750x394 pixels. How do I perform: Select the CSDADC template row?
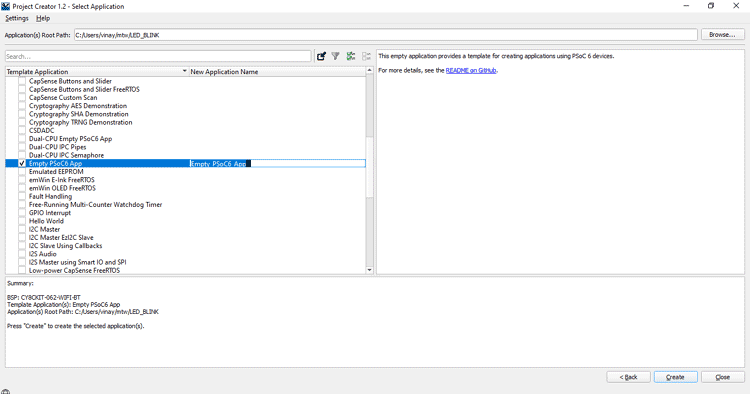tap(42, 131)
